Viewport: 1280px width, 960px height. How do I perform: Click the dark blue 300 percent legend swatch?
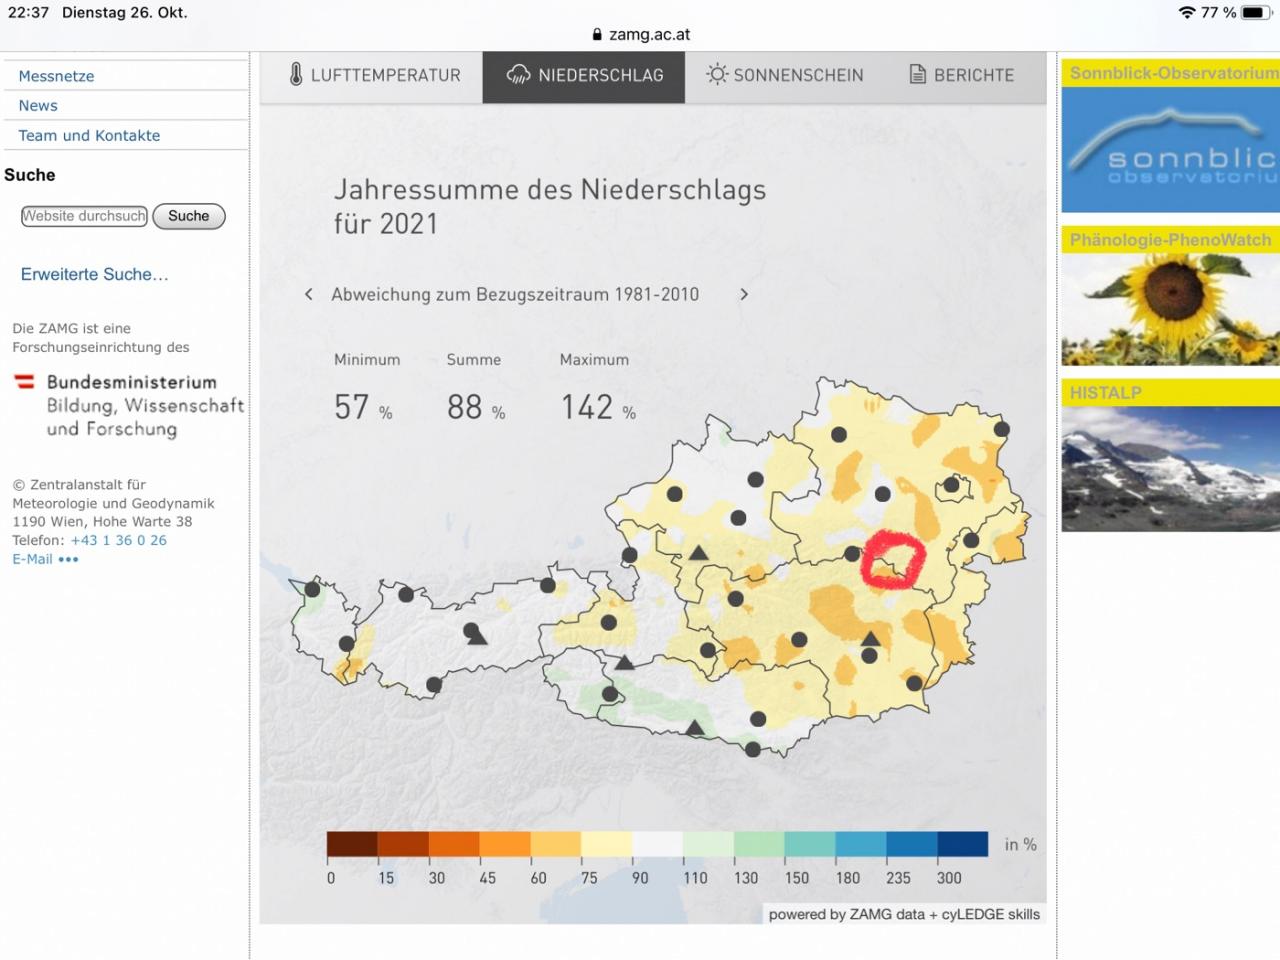962,844
